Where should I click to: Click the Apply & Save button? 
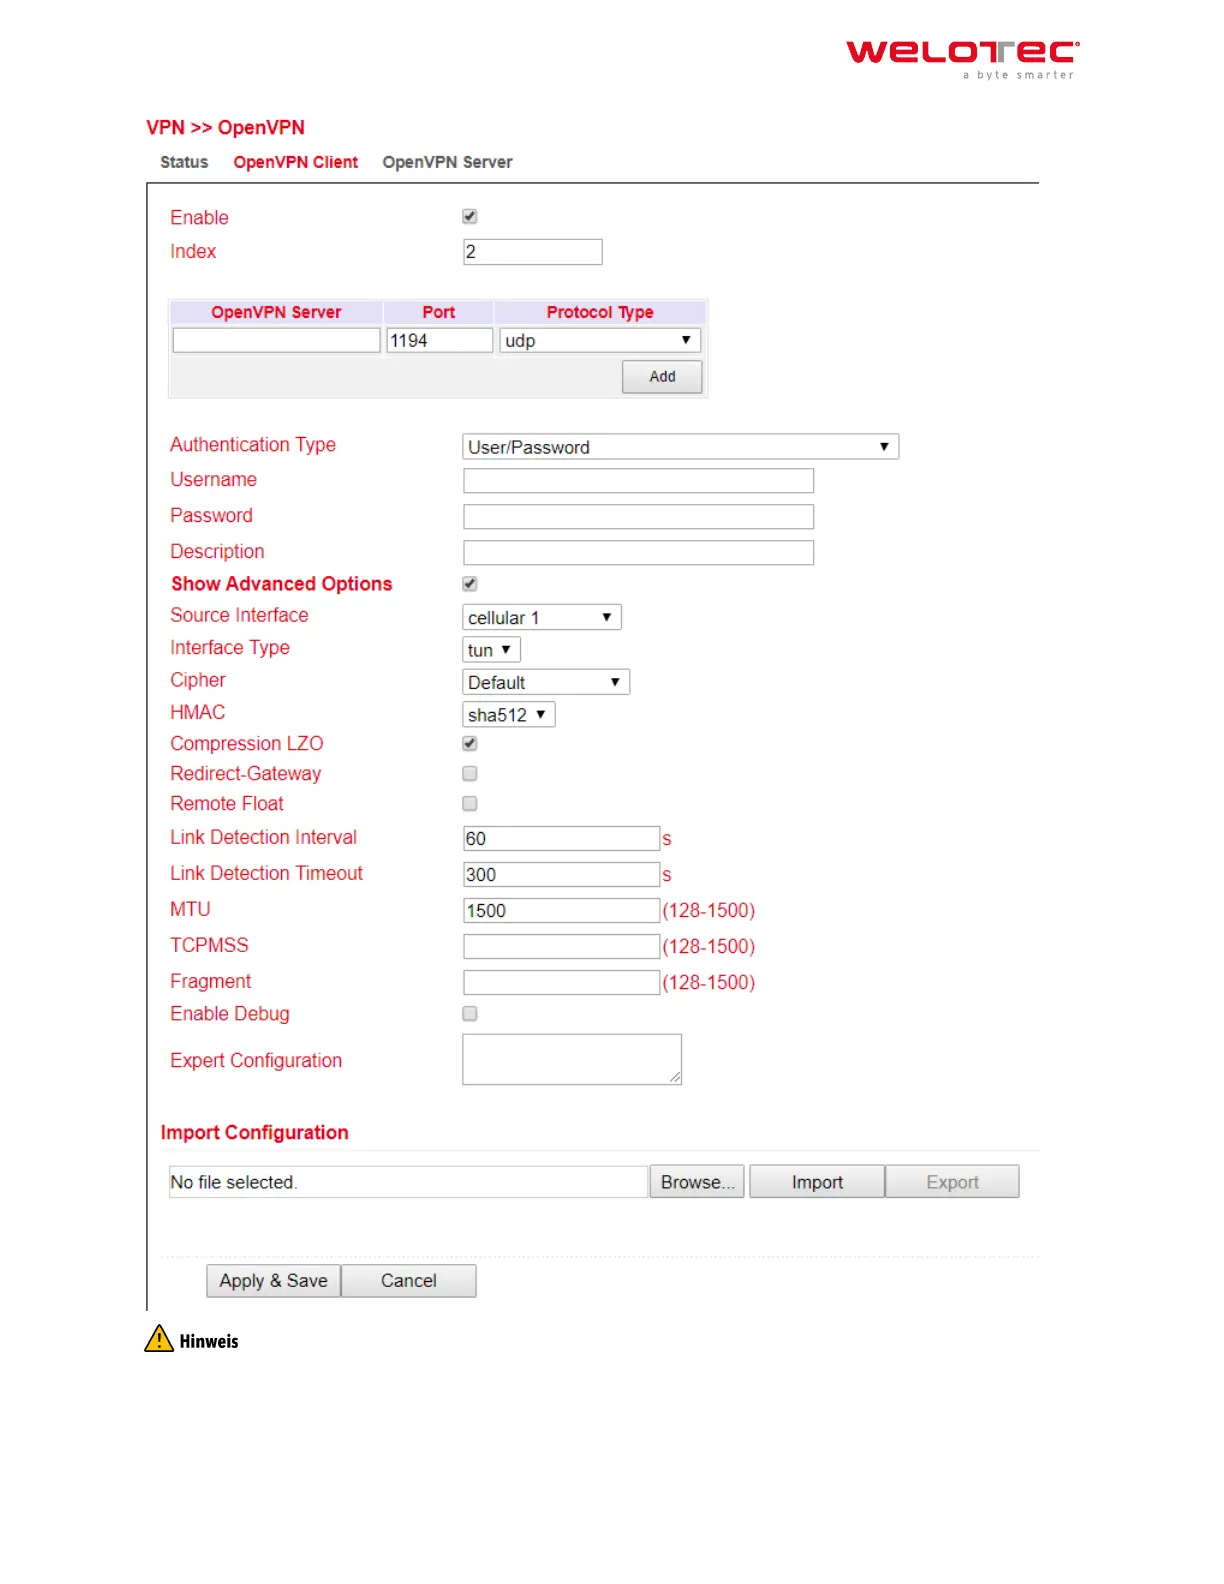273,1281
